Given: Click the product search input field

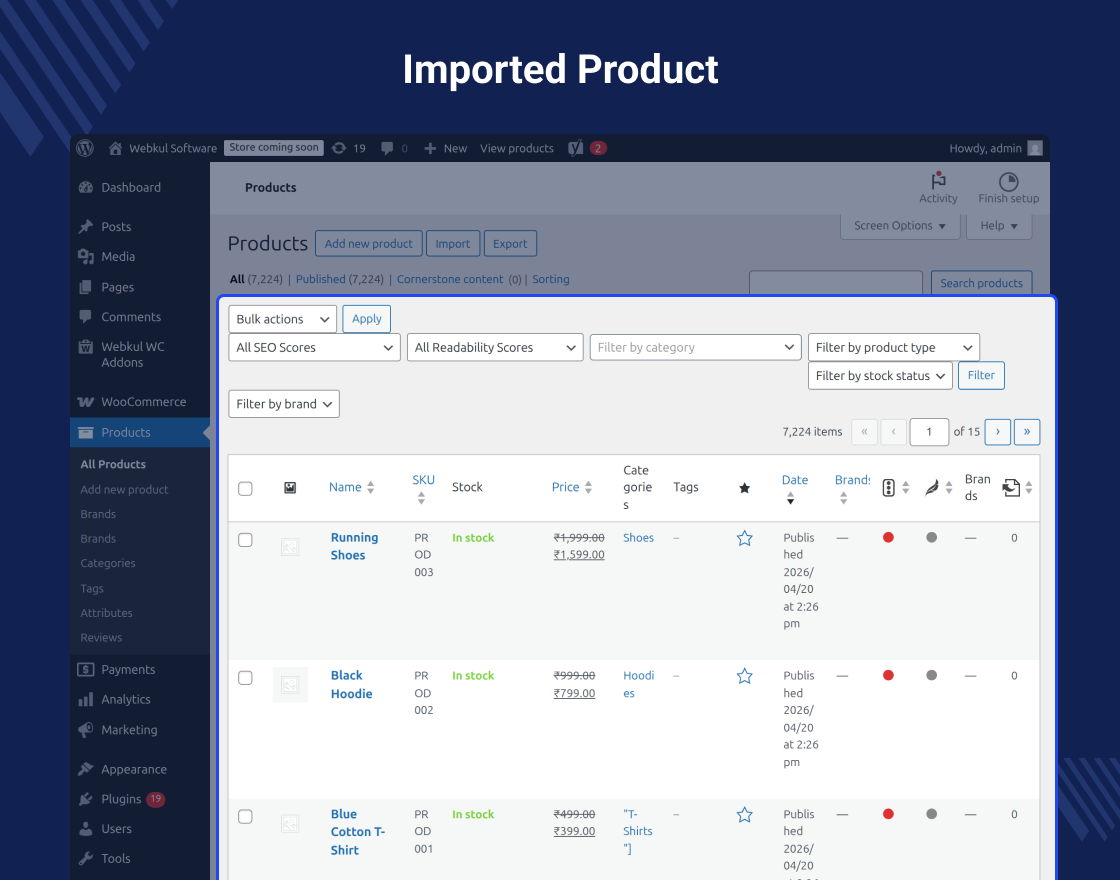Looking at the screenshot, I should coord(836,284).
